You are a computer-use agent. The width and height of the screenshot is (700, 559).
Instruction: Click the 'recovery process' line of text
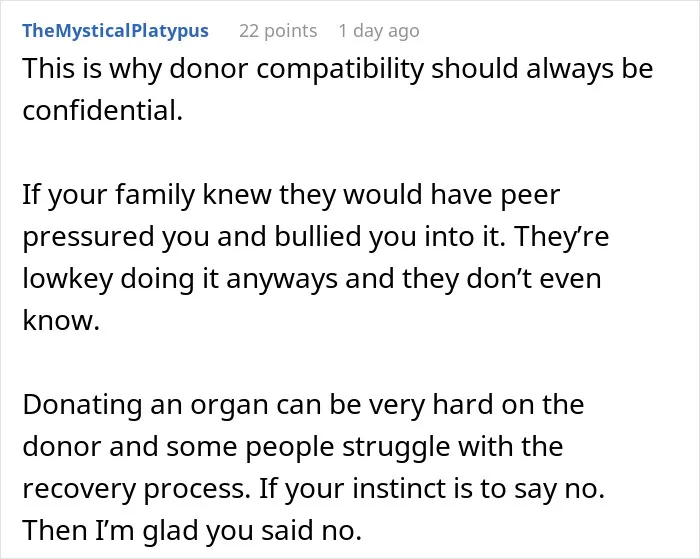pos(313,489)
